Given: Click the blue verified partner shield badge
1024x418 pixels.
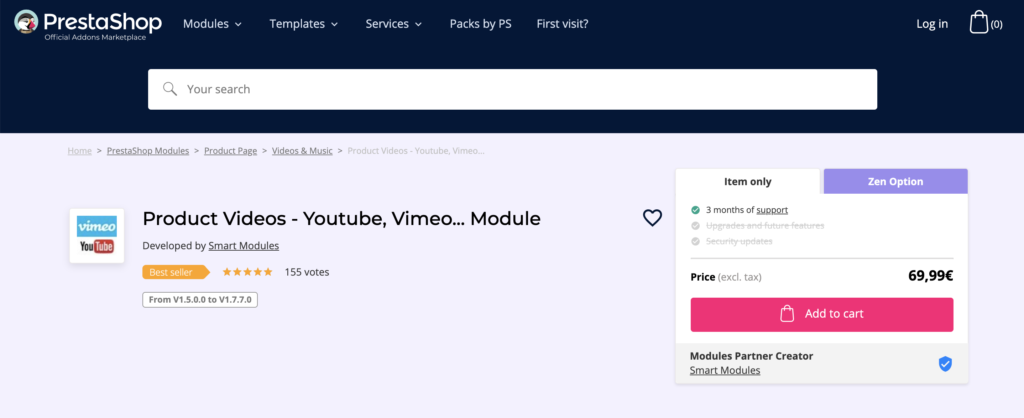Looking at the screenshot, I should click(945, 364).
